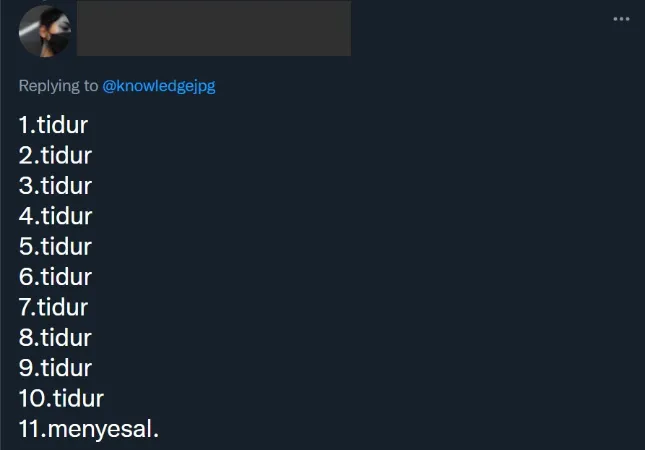This screenshot has width=645, height=450.
Task: Click the greyed-out redacted username block
Action: click(x=214, y=28)
